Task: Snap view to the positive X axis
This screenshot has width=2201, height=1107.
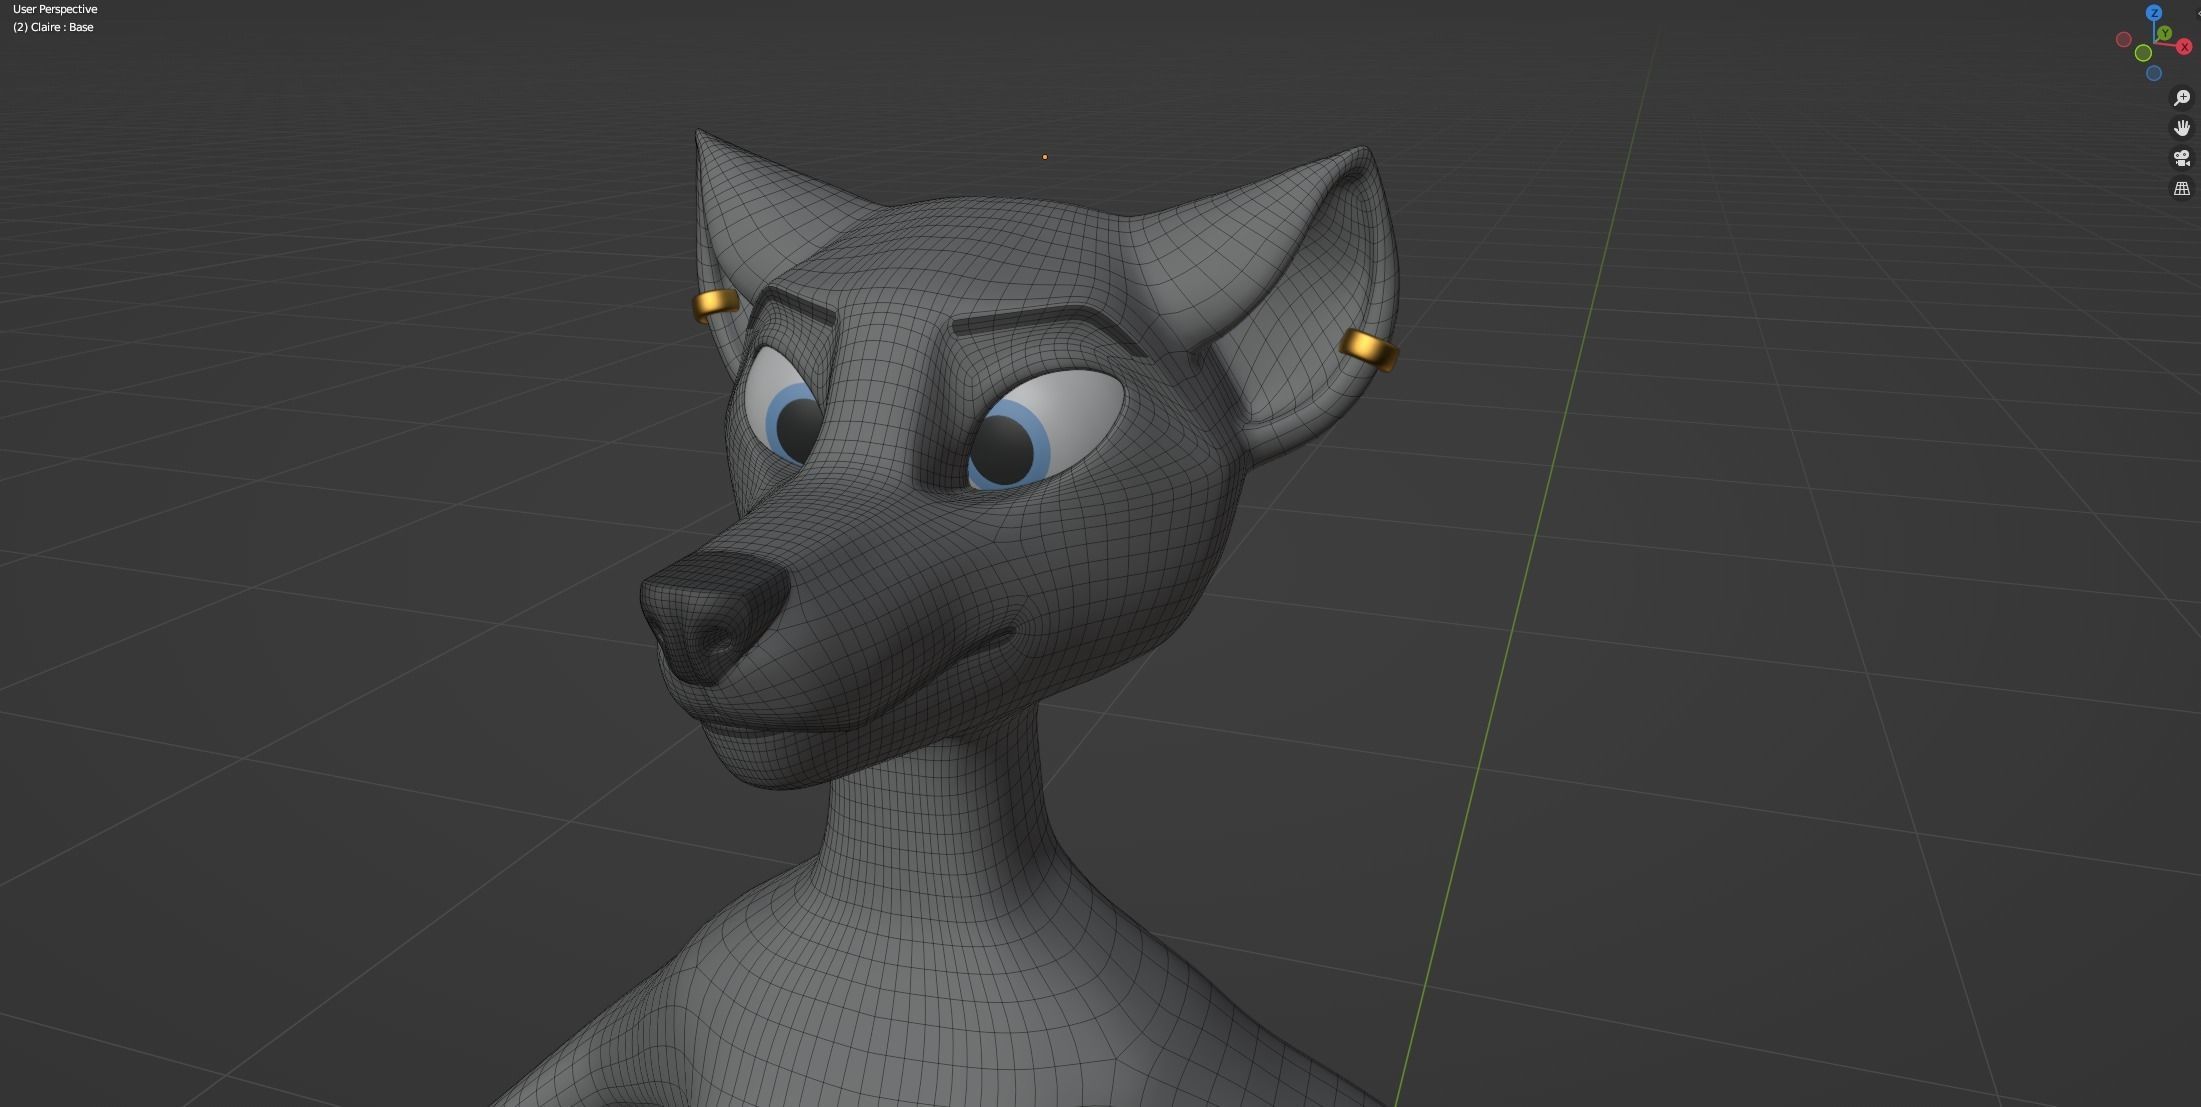Action: click(x=2184, y=47)
